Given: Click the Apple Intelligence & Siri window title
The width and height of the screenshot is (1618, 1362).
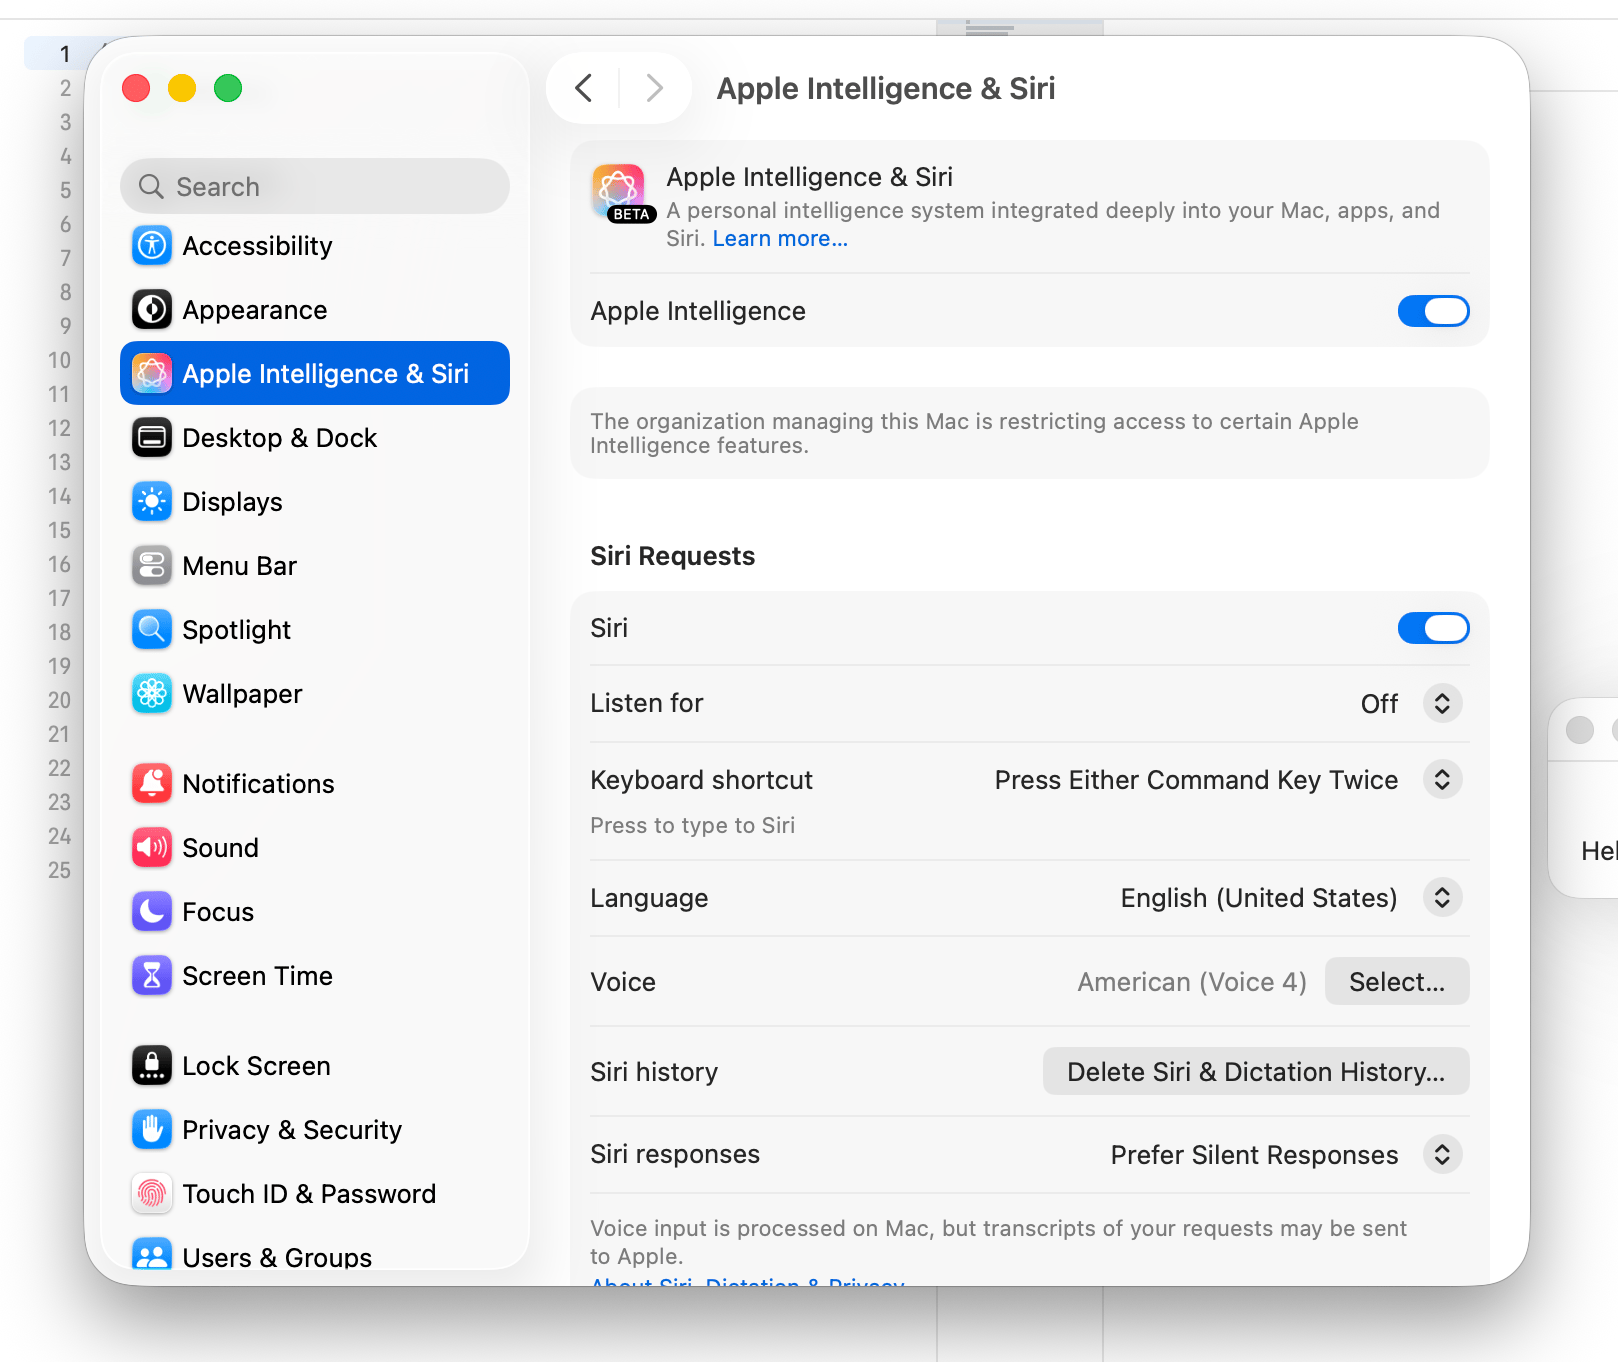Looking at the screenshot, I should (886, 88).
